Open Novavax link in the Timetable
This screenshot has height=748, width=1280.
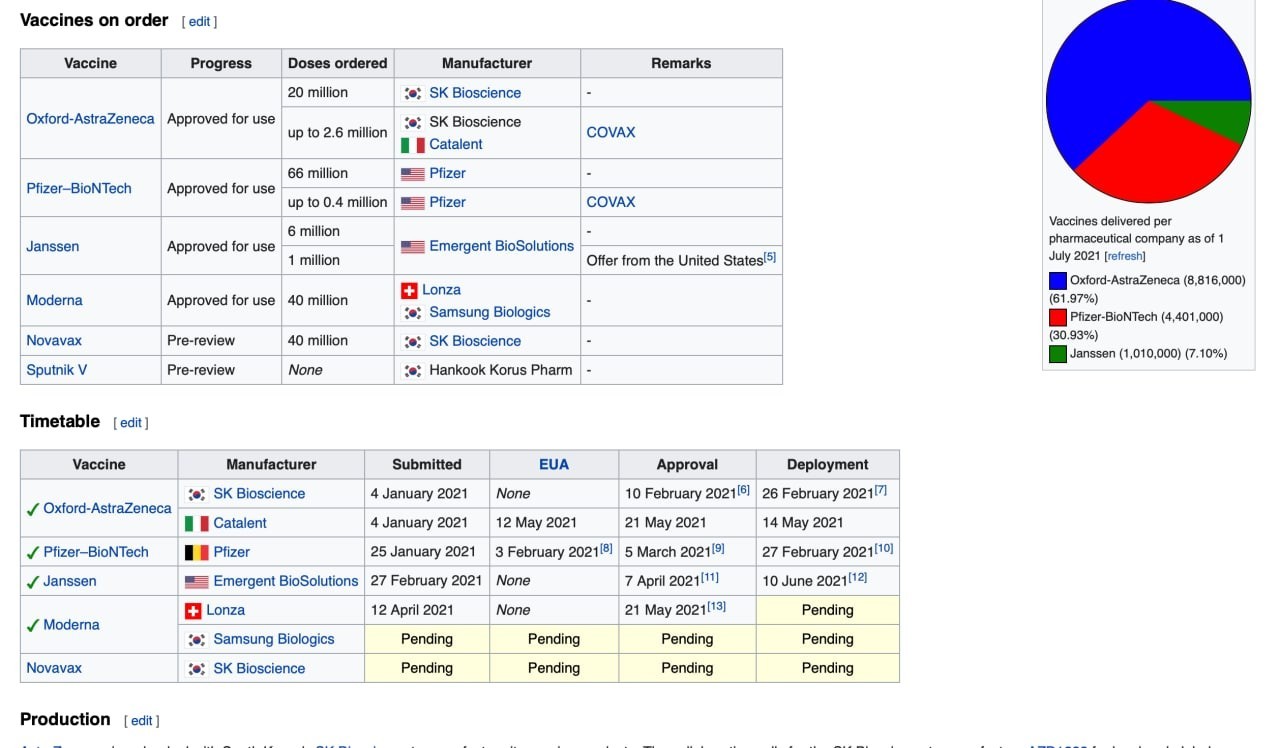(x=54, y=668)
